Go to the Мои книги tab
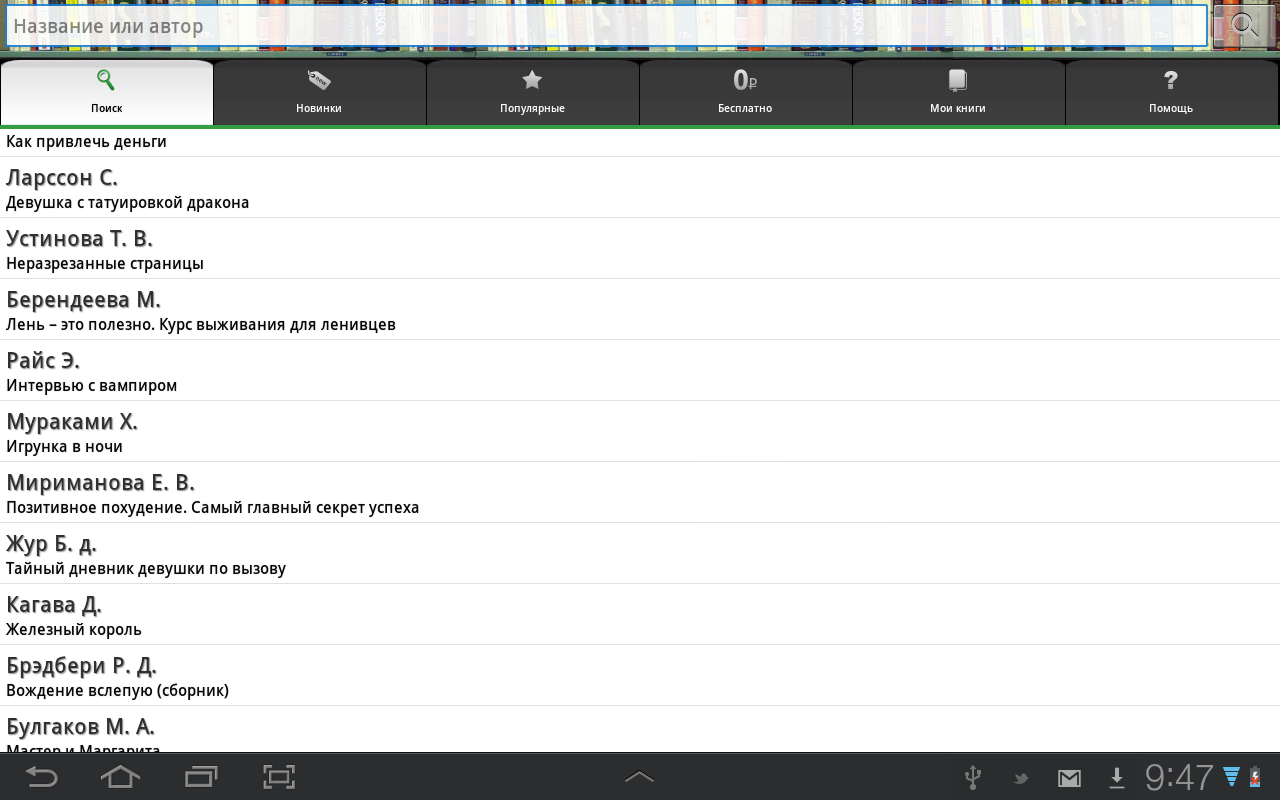The height and width of the screenshot is (800, 1280). 959,93
